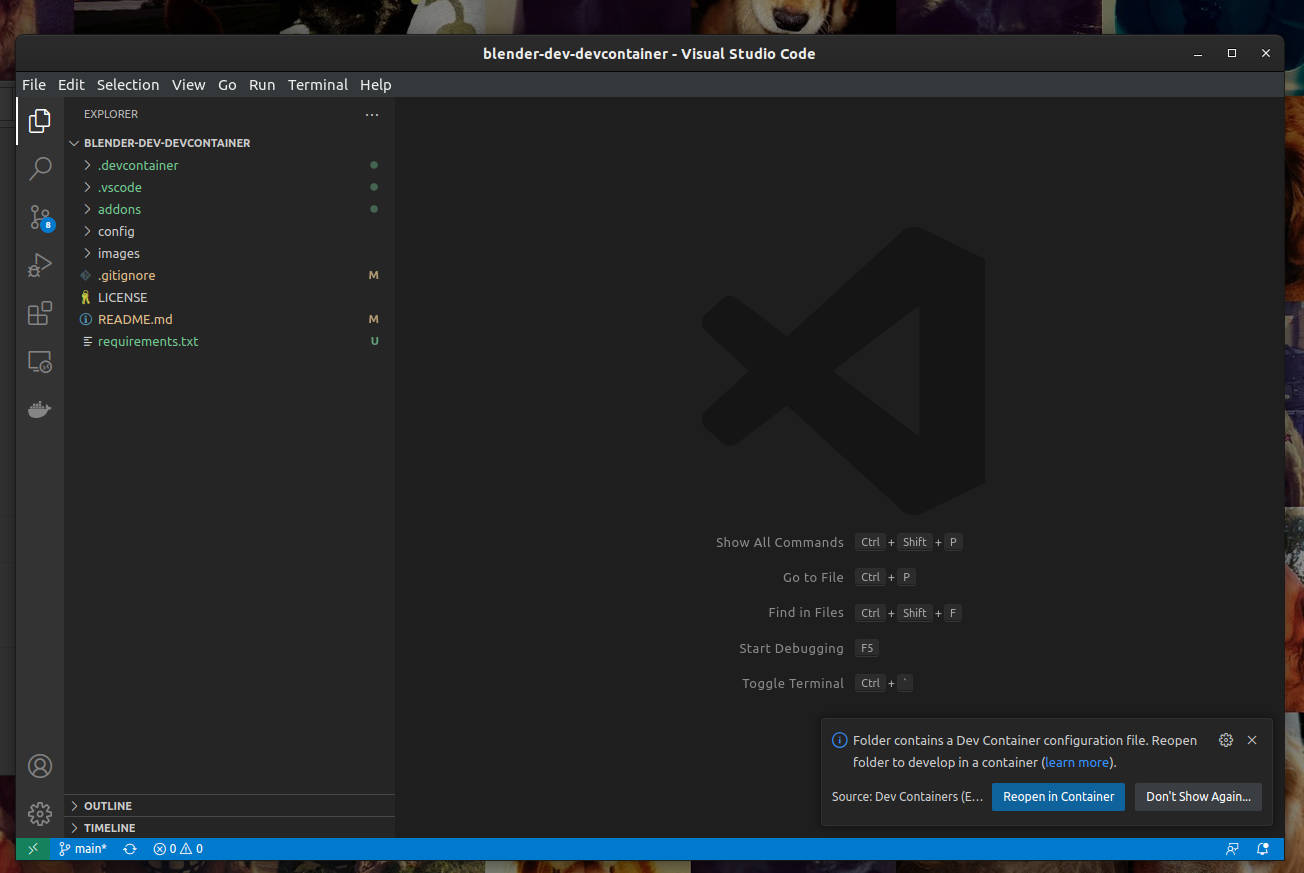Open the Selection menu
1304x873 pixels.
[128, 85]
